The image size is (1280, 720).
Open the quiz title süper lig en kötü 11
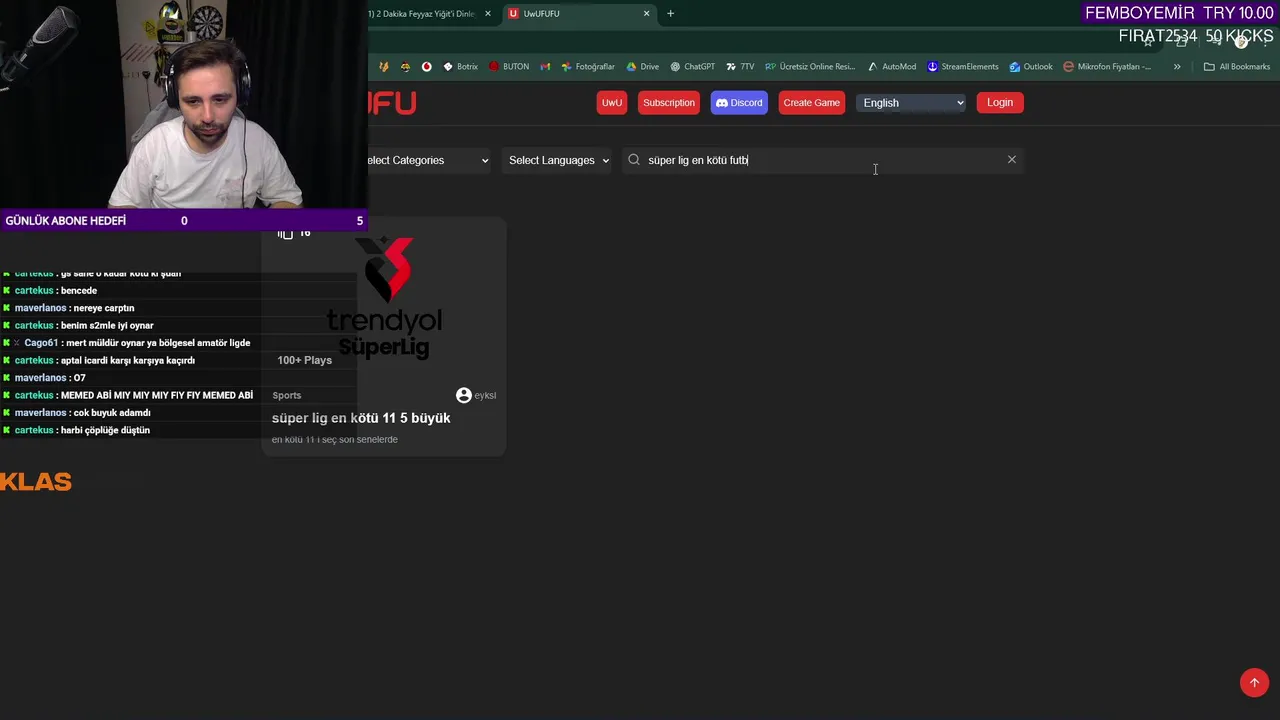tap(361, 418)
